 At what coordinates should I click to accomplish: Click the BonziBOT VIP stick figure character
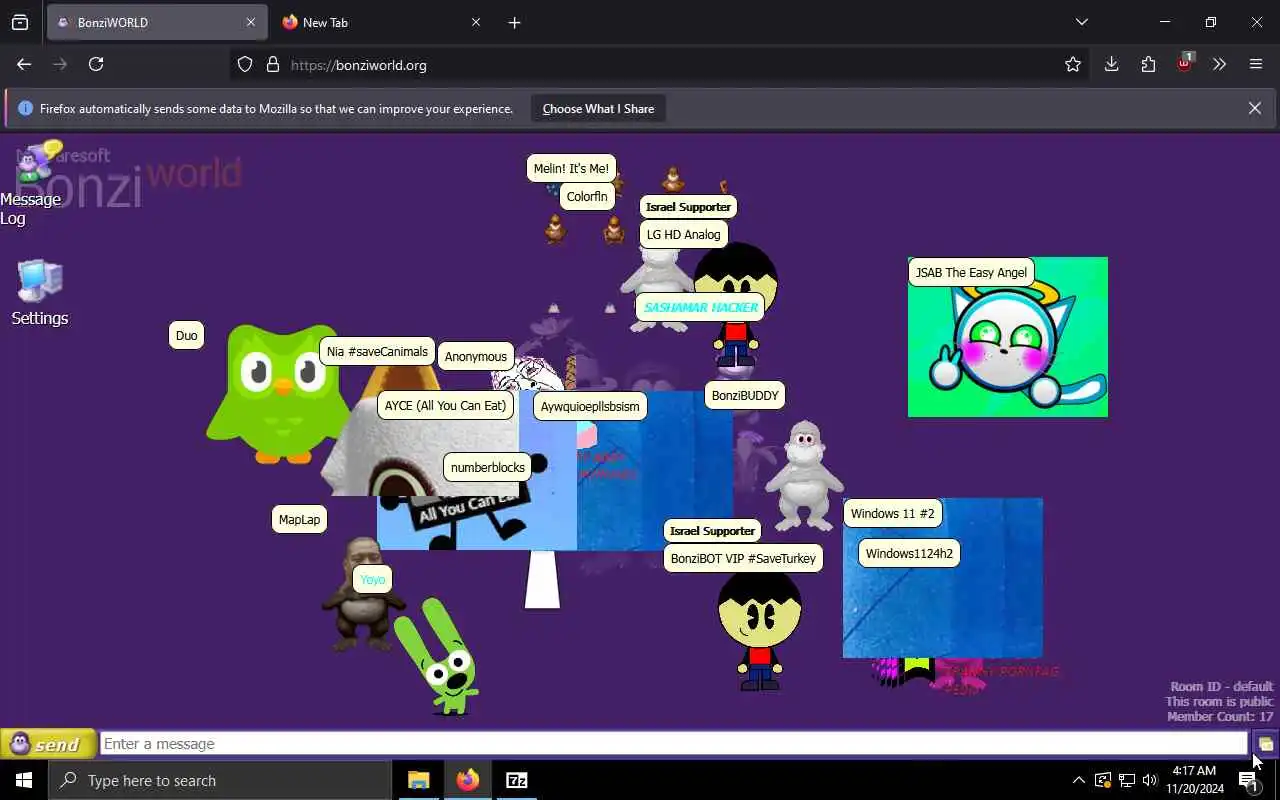pyautogui.click(x=759, y=632)
